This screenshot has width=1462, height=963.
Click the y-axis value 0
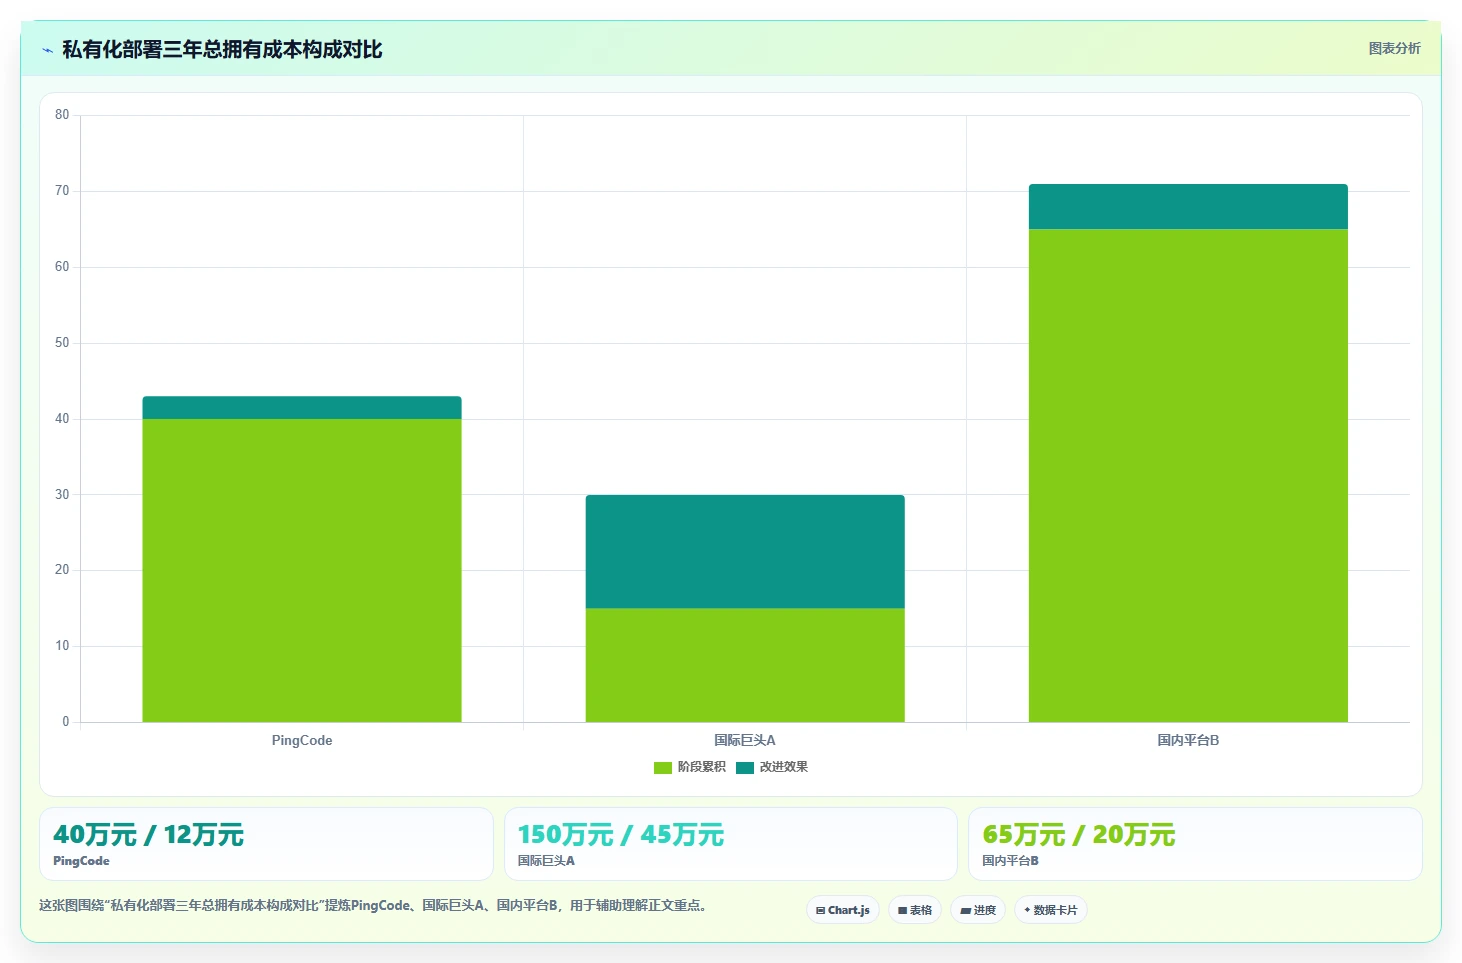[66, 722]
